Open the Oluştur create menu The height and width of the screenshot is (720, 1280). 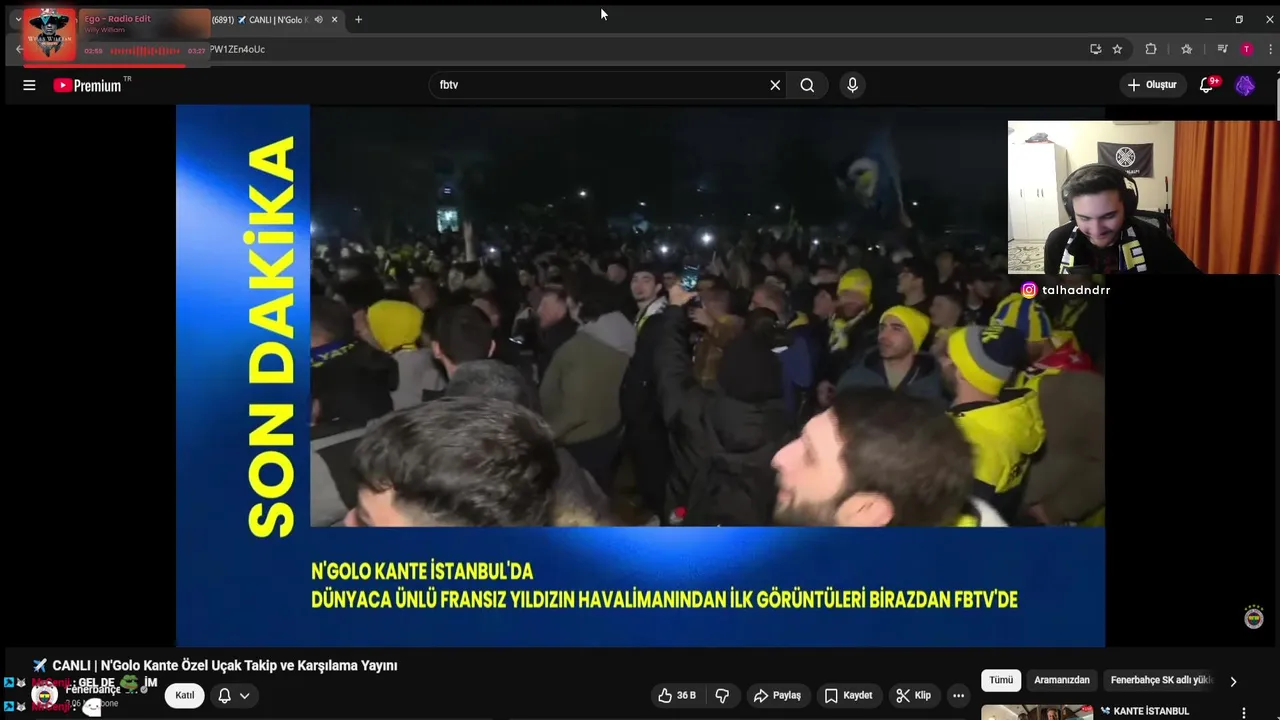click(1153, 85)
